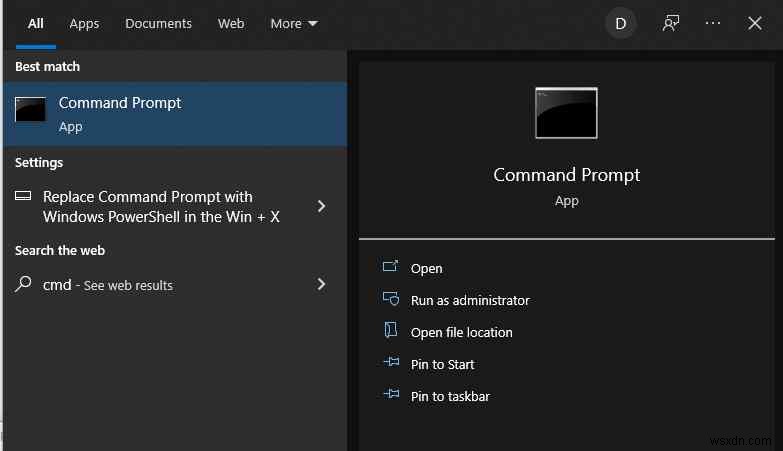Switch to the Documents tab
Screen dimensions: 783x451
[x=158, y=23]
